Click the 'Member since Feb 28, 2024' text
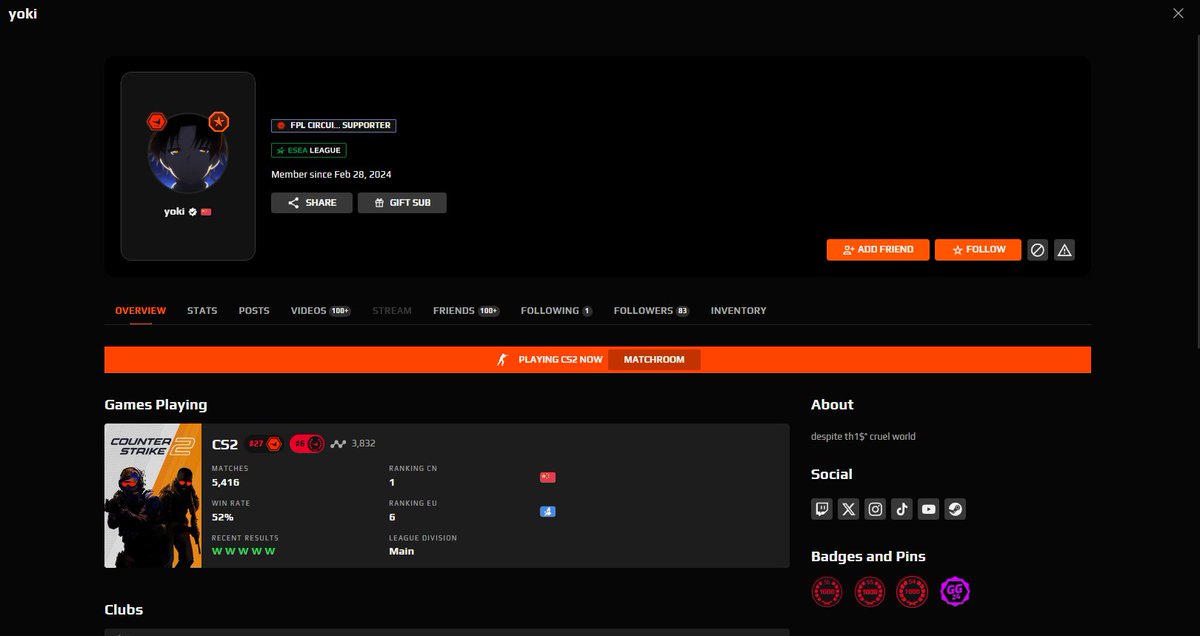Viewport: 1200px width, 636px height. [331, 175]
